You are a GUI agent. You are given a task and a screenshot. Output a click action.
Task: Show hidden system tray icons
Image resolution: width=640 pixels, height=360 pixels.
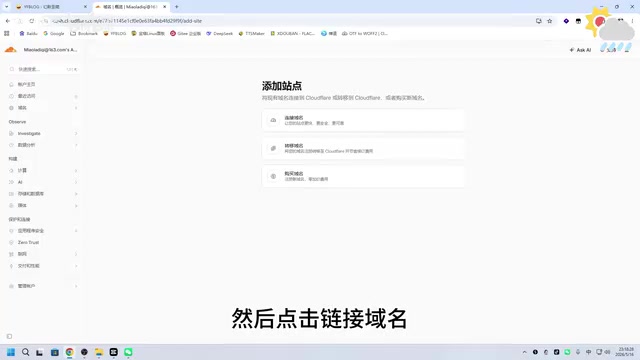pos(524,352)
